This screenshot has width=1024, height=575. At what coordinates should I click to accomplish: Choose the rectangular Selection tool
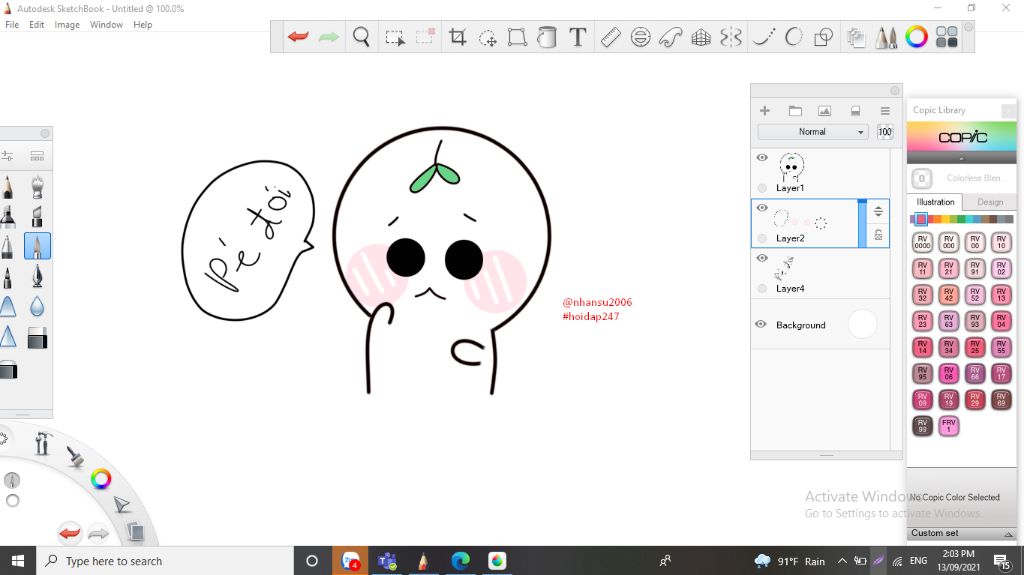(394, 37)
